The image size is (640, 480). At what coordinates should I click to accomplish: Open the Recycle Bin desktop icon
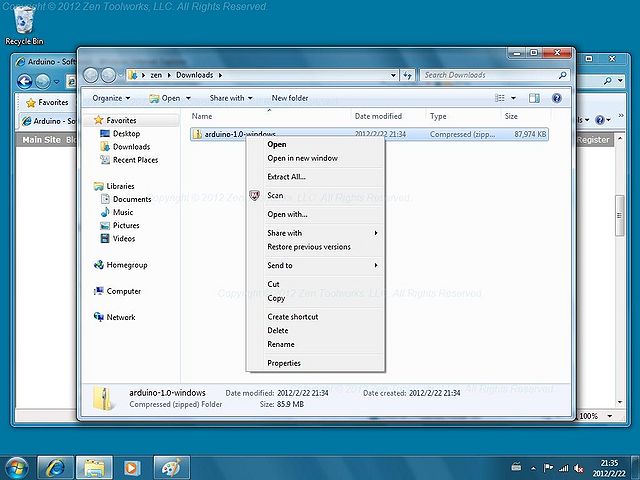point(24,25)
